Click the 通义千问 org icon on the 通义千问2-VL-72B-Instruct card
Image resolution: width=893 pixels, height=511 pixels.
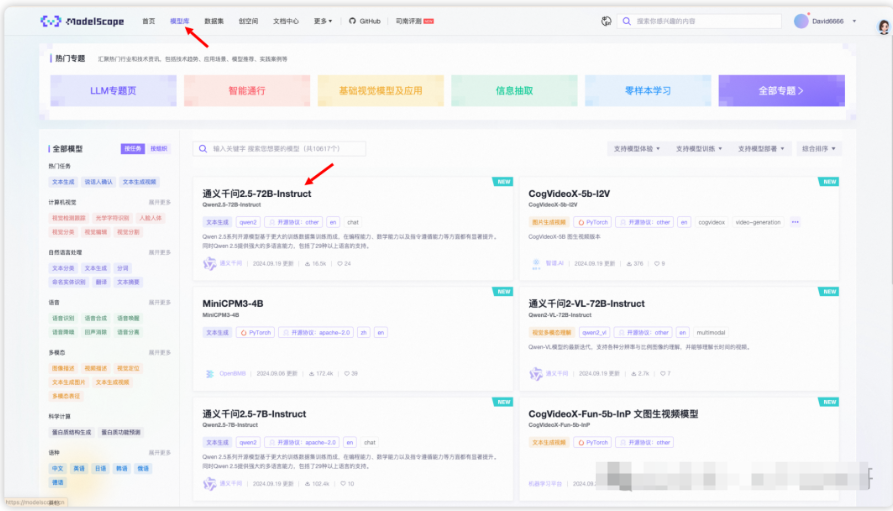[x=536, y=374]
